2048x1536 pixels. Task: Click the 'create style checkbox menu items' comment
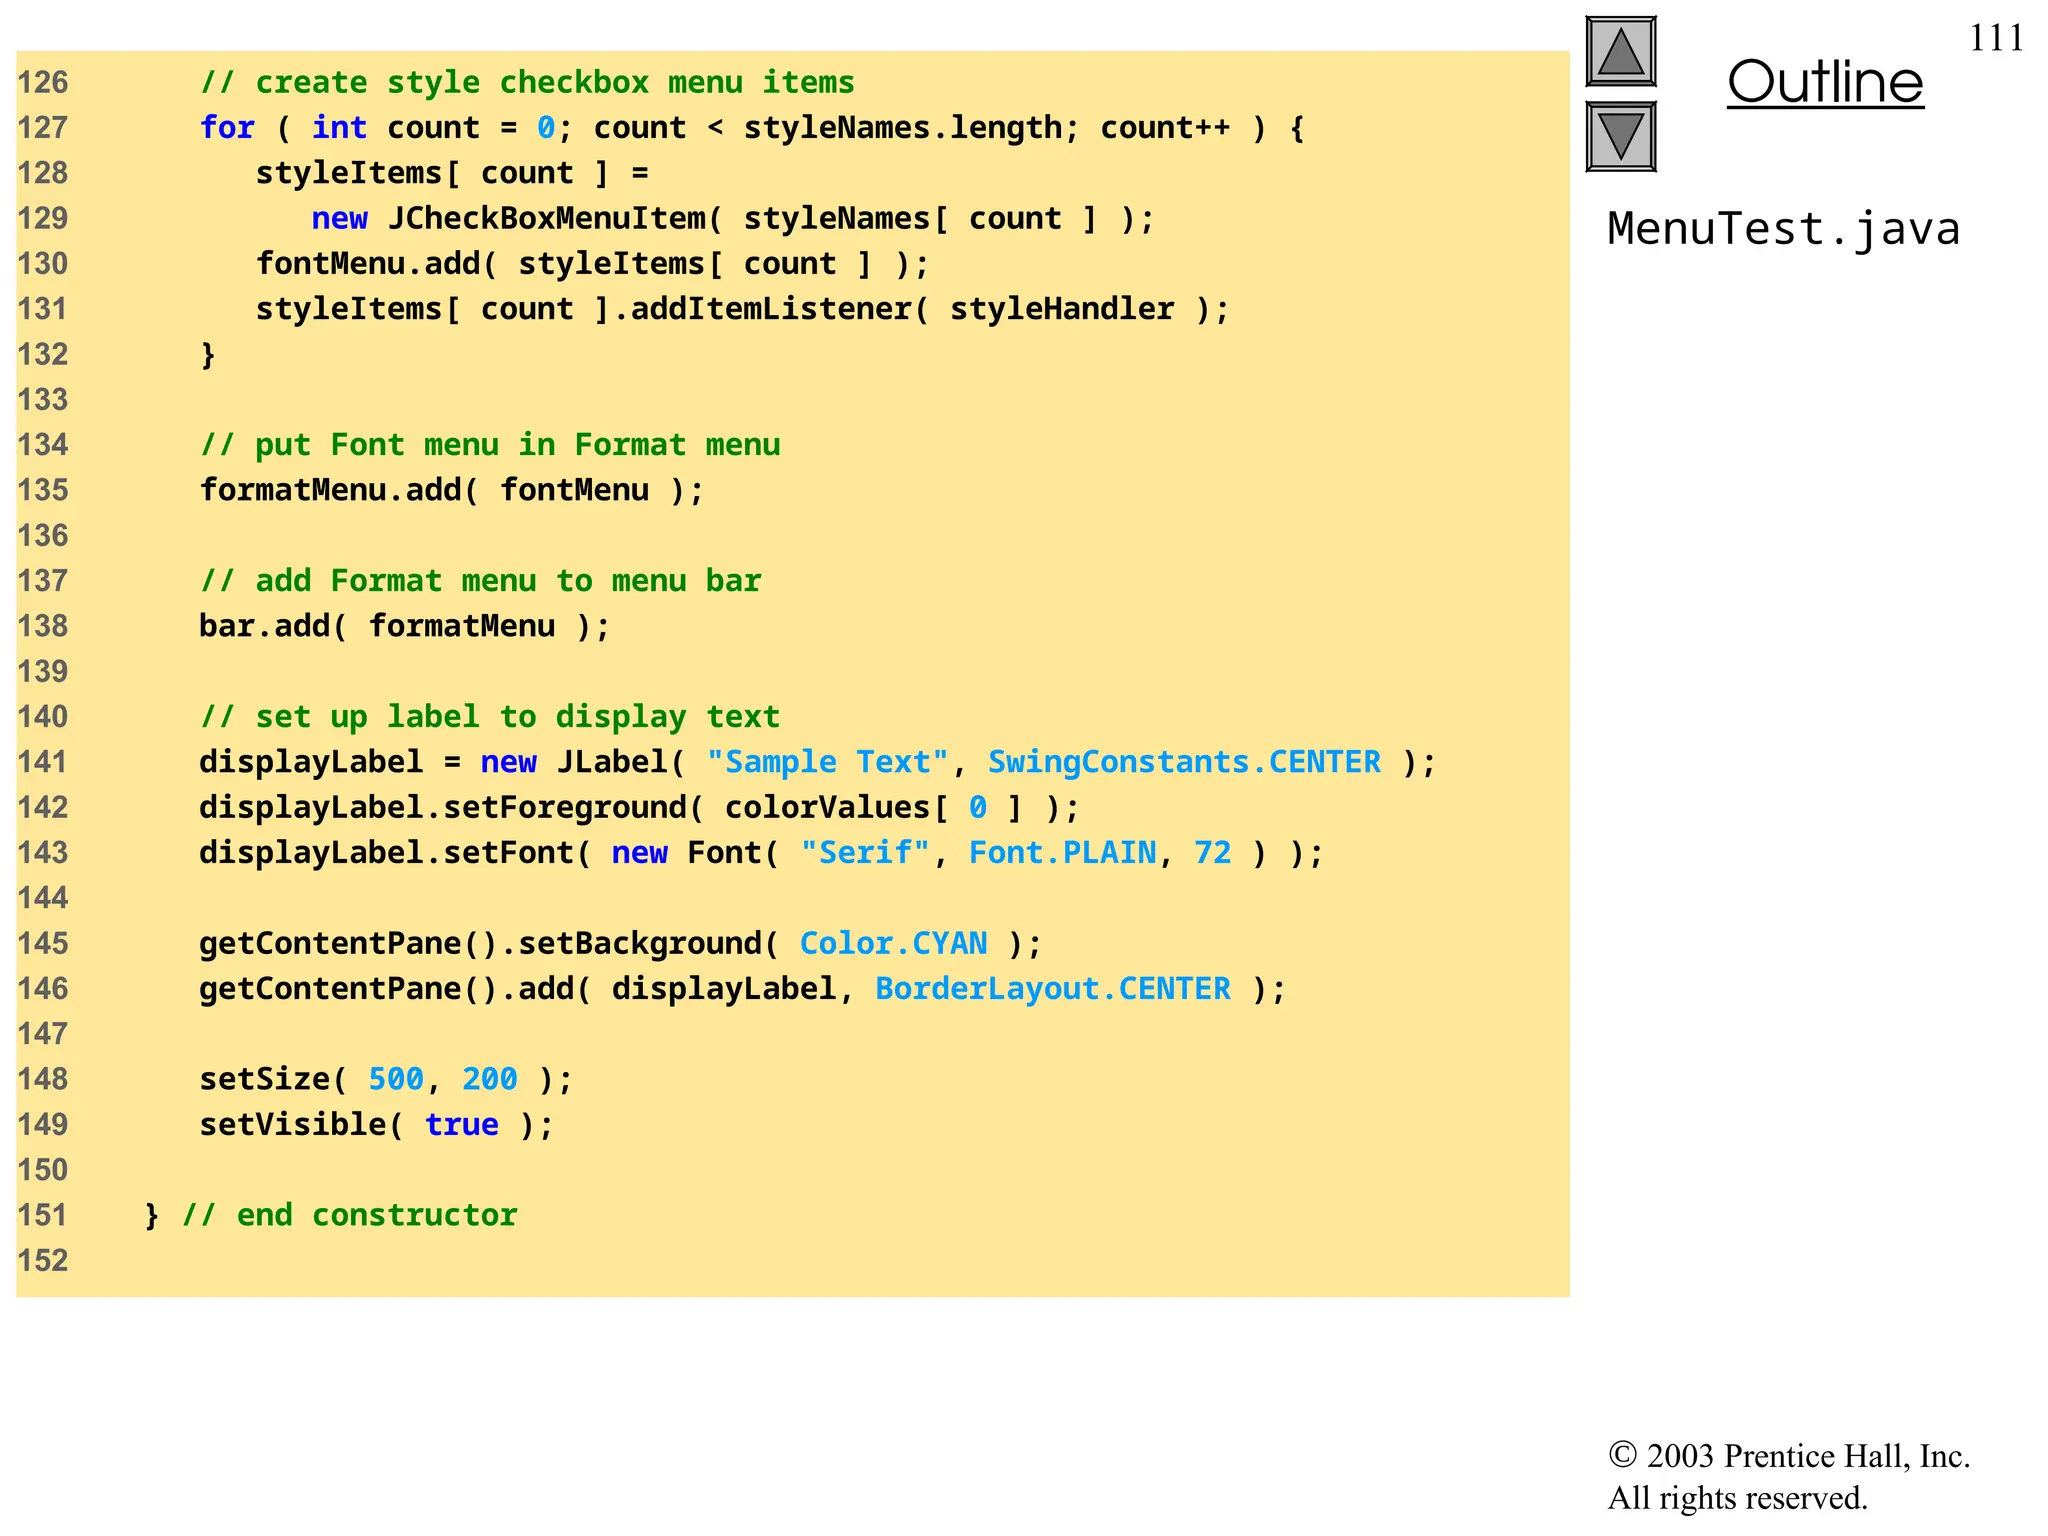click(x=527, y=83)
